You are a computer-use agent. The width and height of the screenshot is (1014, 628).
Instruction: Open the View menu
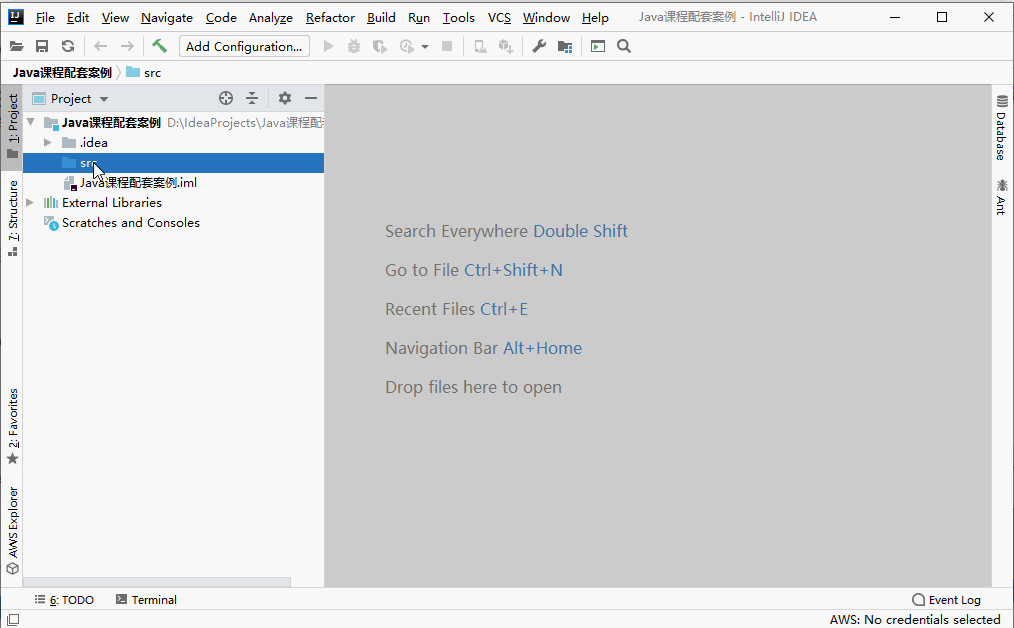coord(115,17)
